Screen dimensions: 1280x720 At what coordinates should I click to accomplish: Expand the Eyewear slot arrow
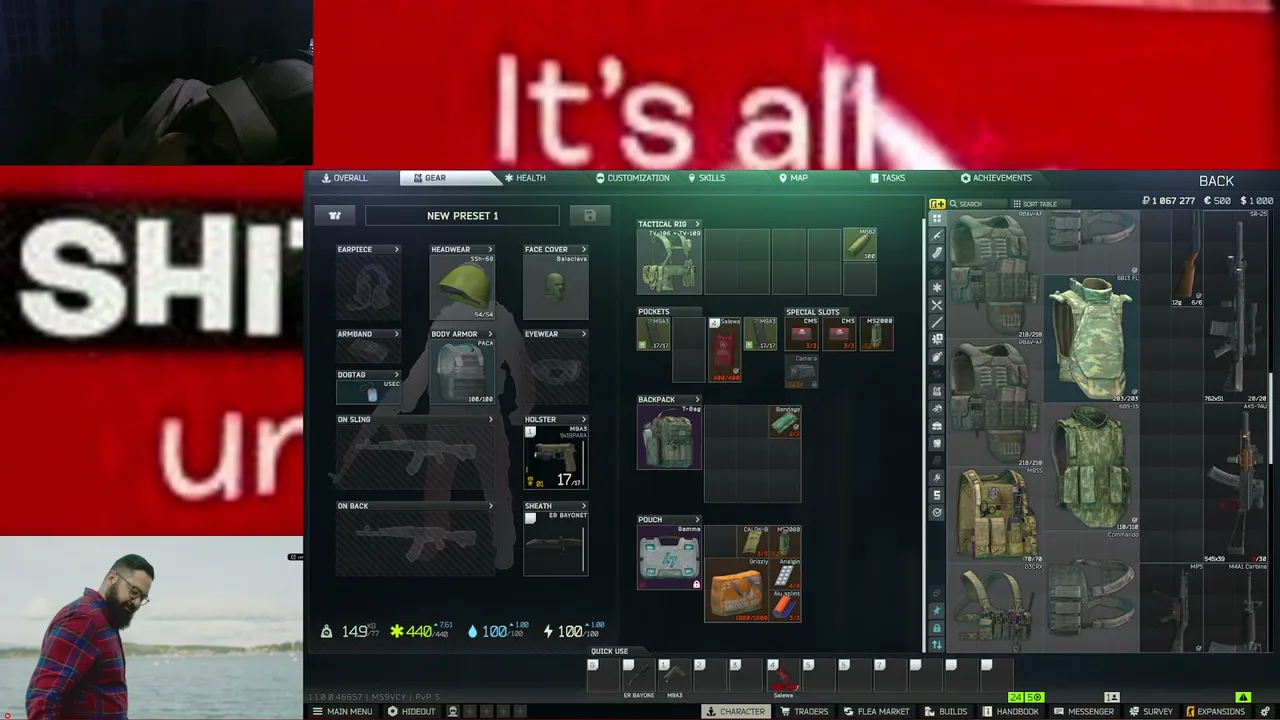coord(584,334)
